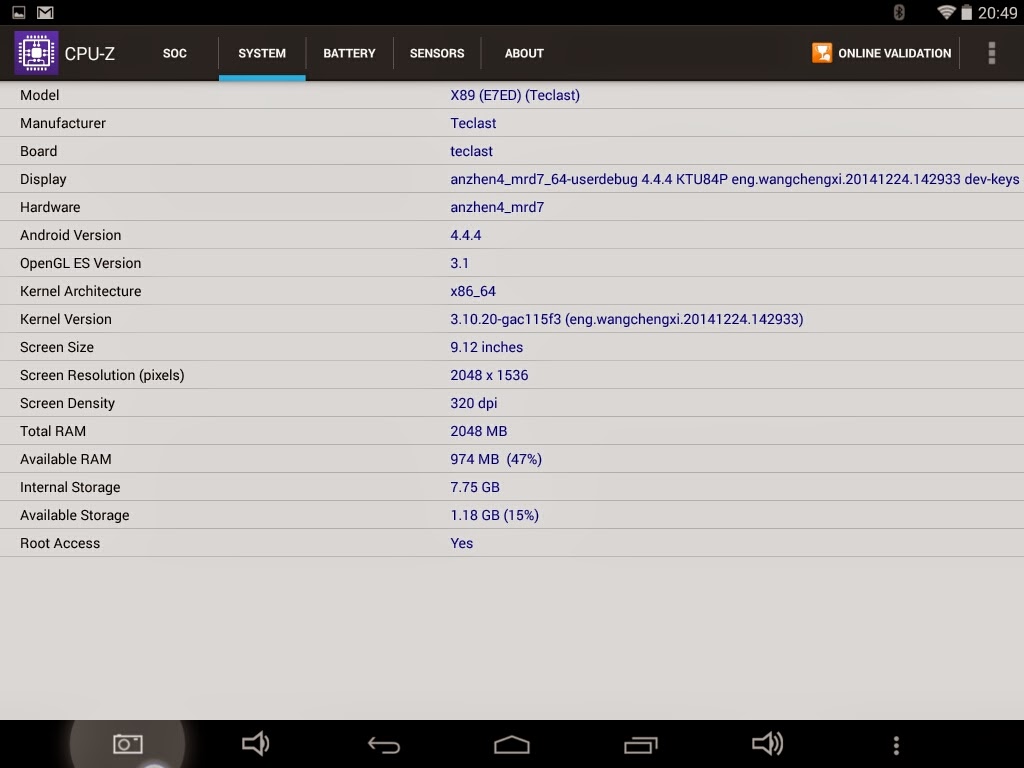Click the ONLINE VALIDATION button

882,53
